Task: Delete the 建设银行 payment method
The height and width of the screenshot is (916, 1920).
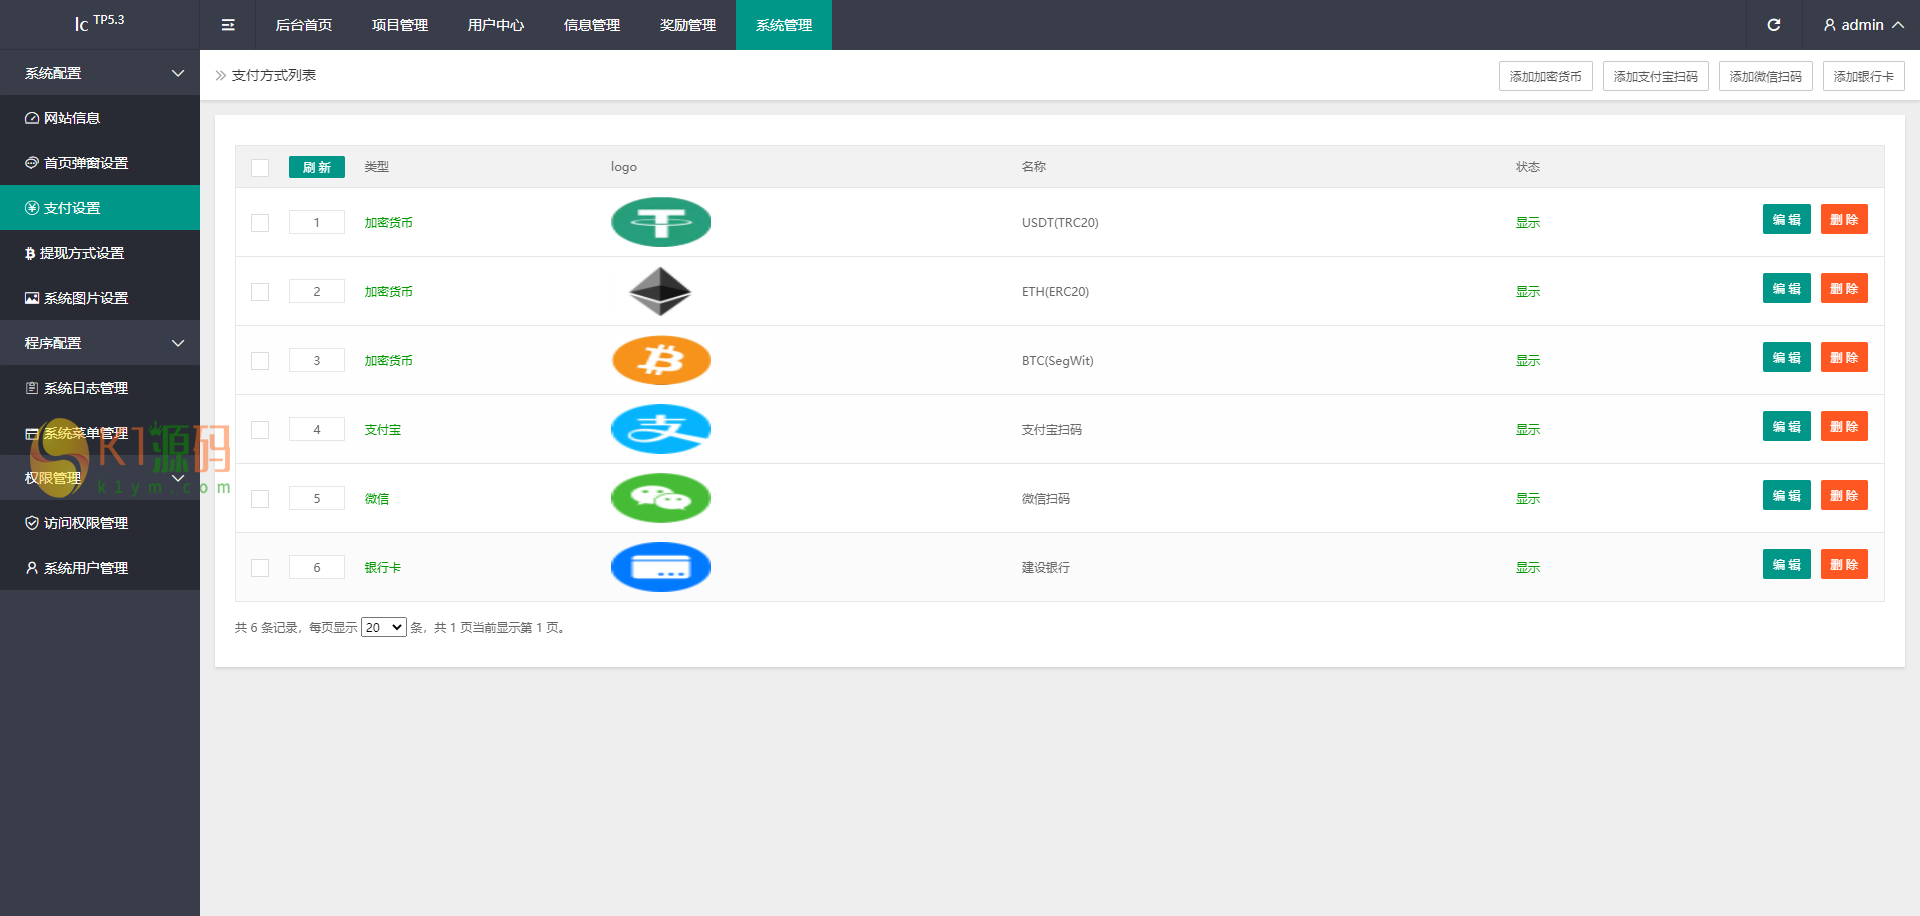Action: 1844,564
